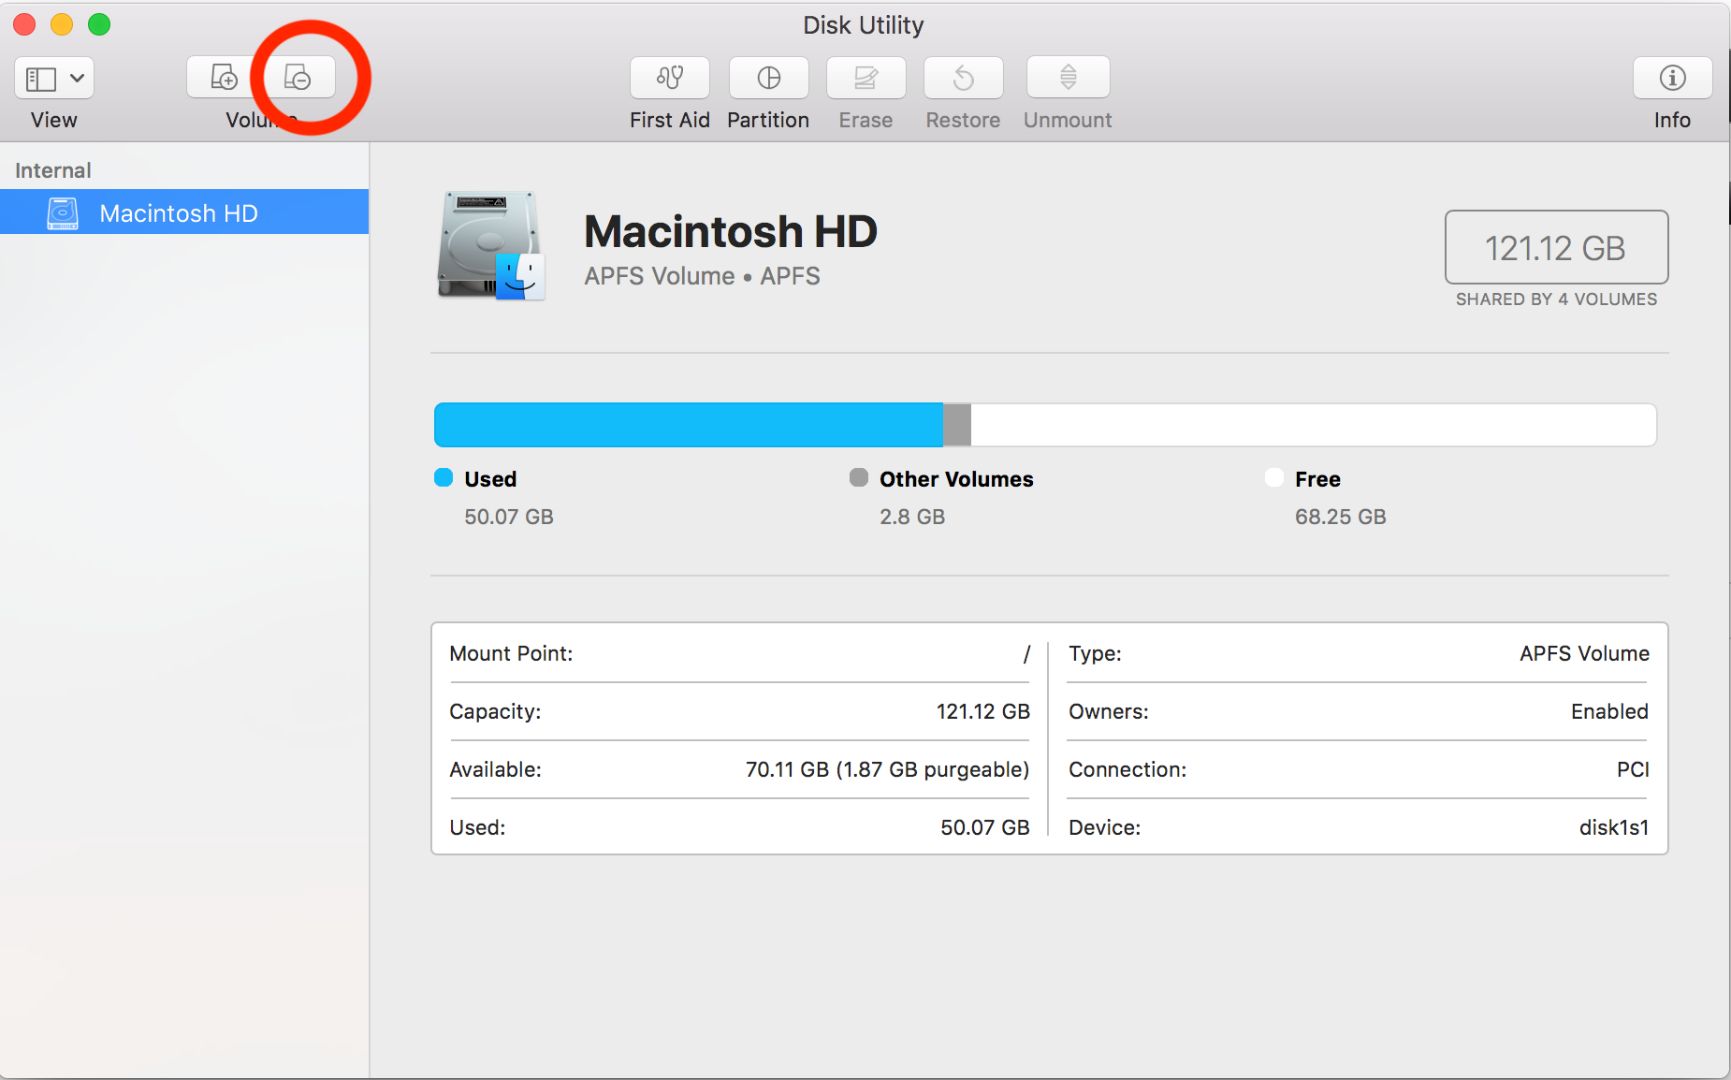Click the Erase toolbar button
The height and width of the screenshot is (1080, 1731).
[866, 78]
